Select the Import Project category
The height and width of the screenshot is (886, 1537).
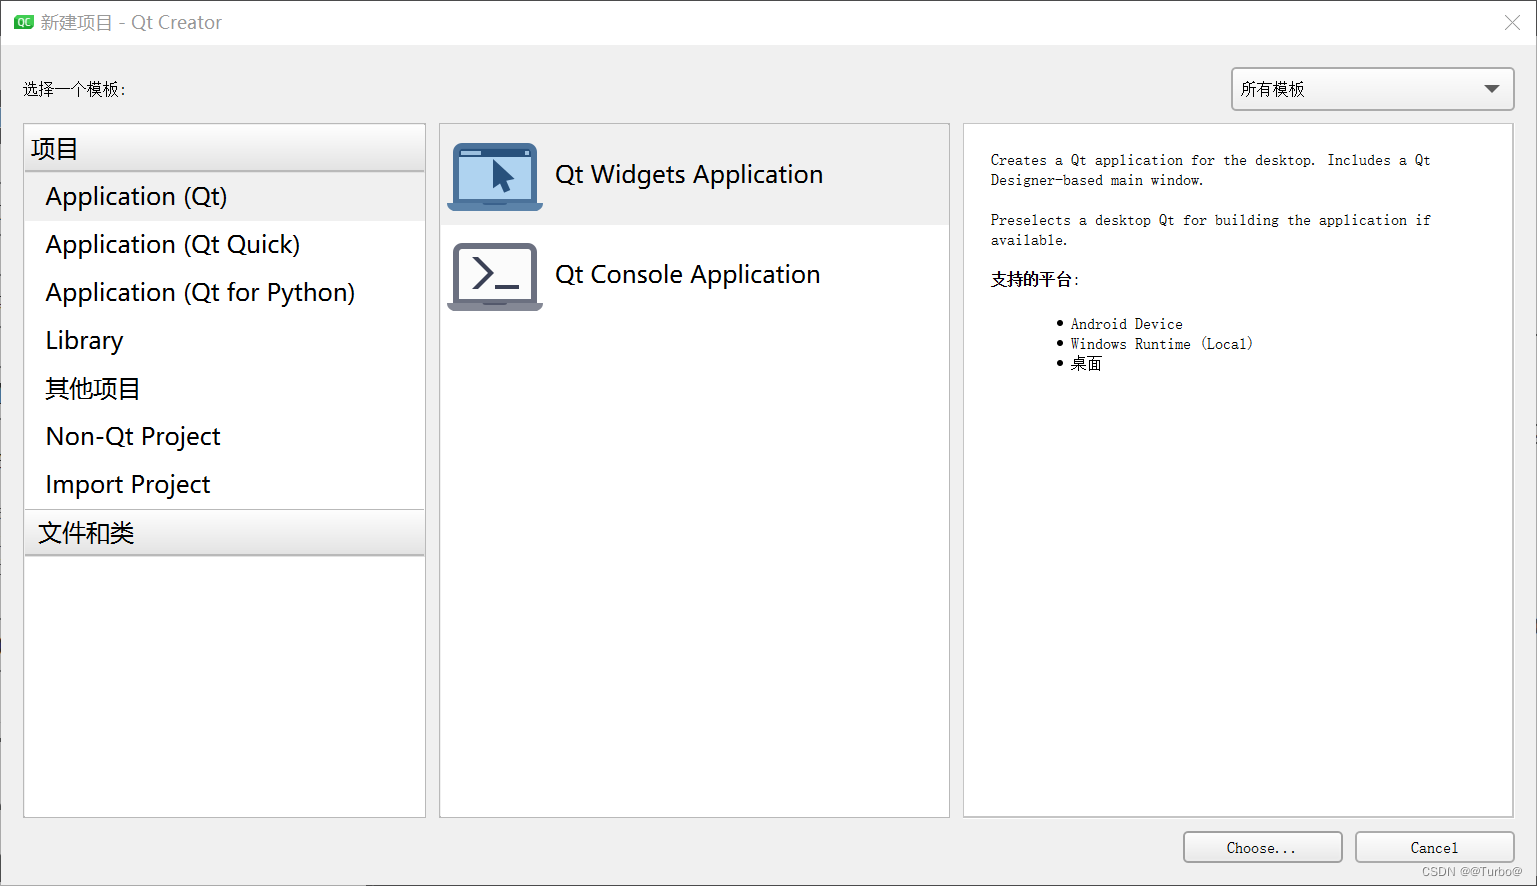point(224,485)
